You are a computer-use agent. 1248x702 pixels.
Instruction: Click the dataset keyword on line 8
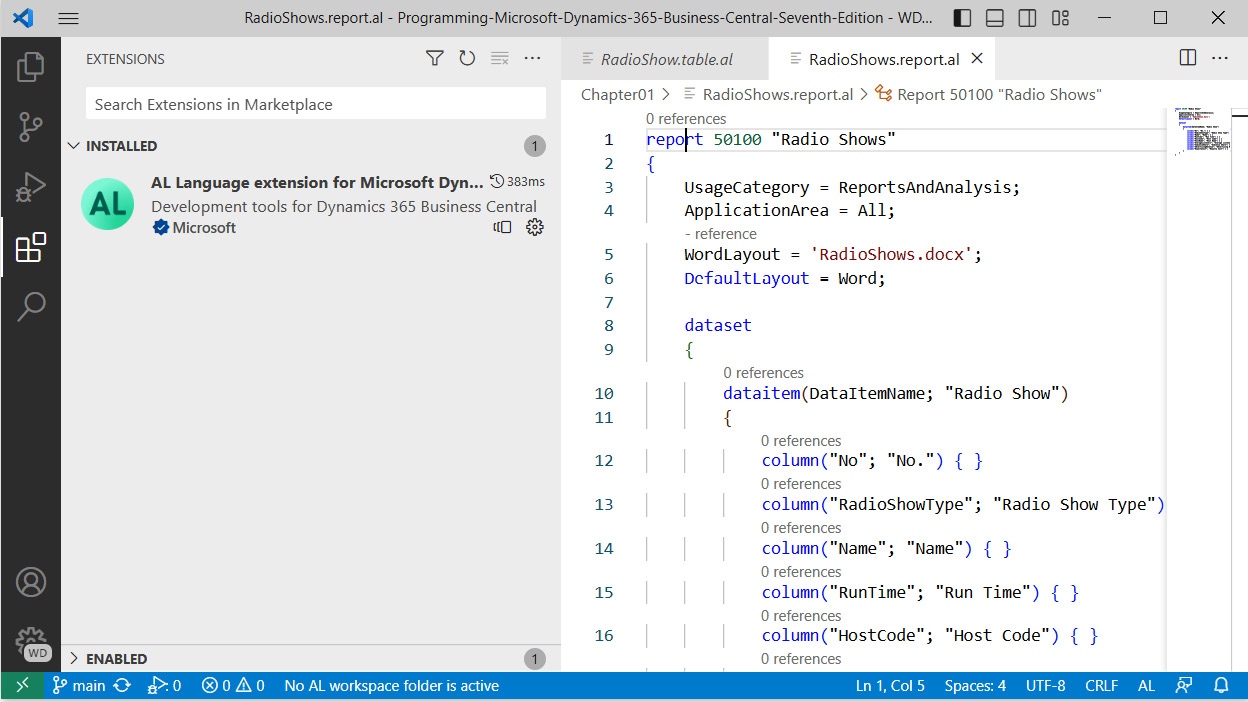coord(718,325)
